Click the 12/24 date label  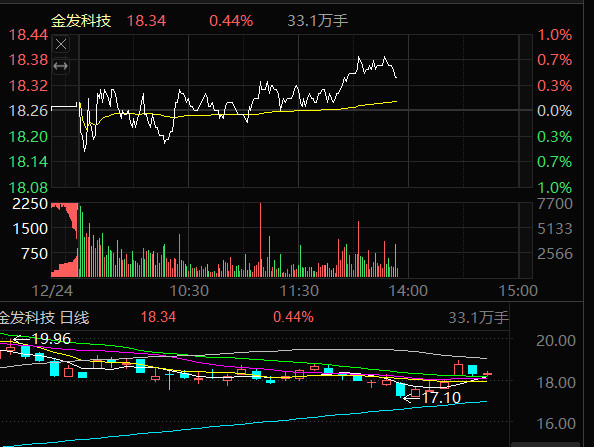pos(52,291)
